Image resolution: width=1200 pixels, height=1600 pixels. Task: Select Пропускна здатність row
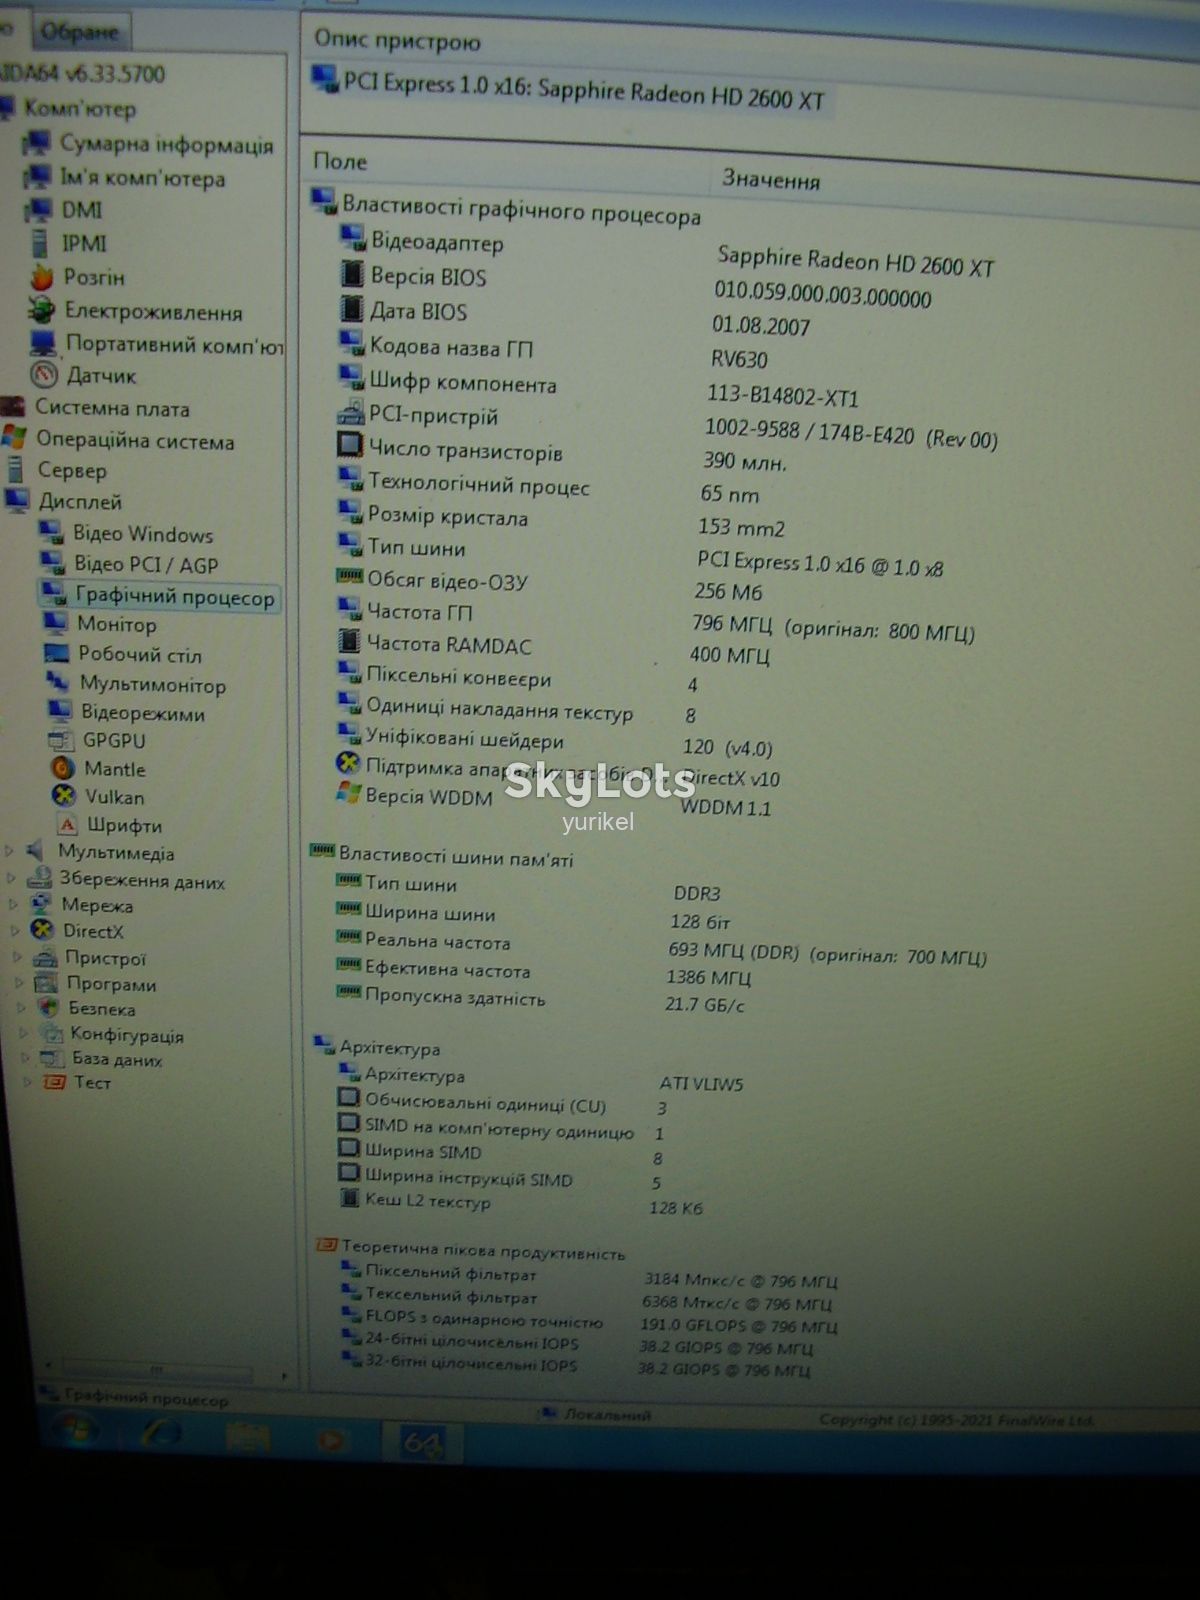tap(539, 1000)
